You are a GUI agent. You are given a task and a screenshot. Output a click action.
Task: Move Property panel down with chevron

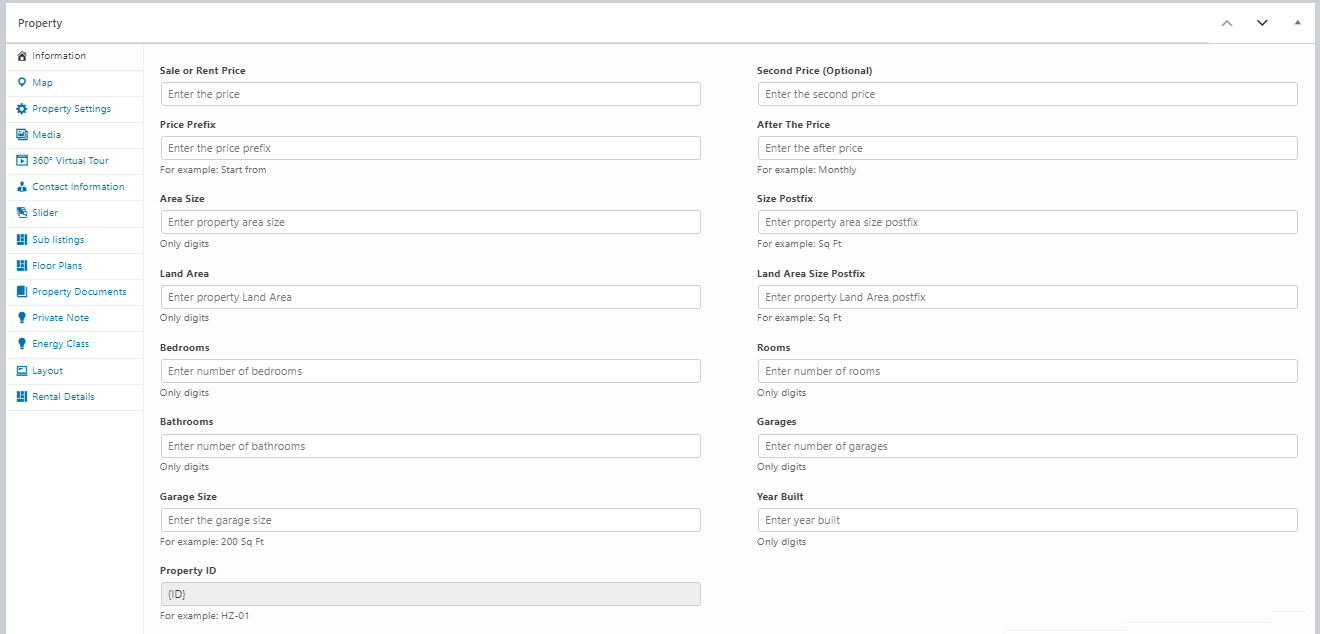click(x=1262, y=23)
